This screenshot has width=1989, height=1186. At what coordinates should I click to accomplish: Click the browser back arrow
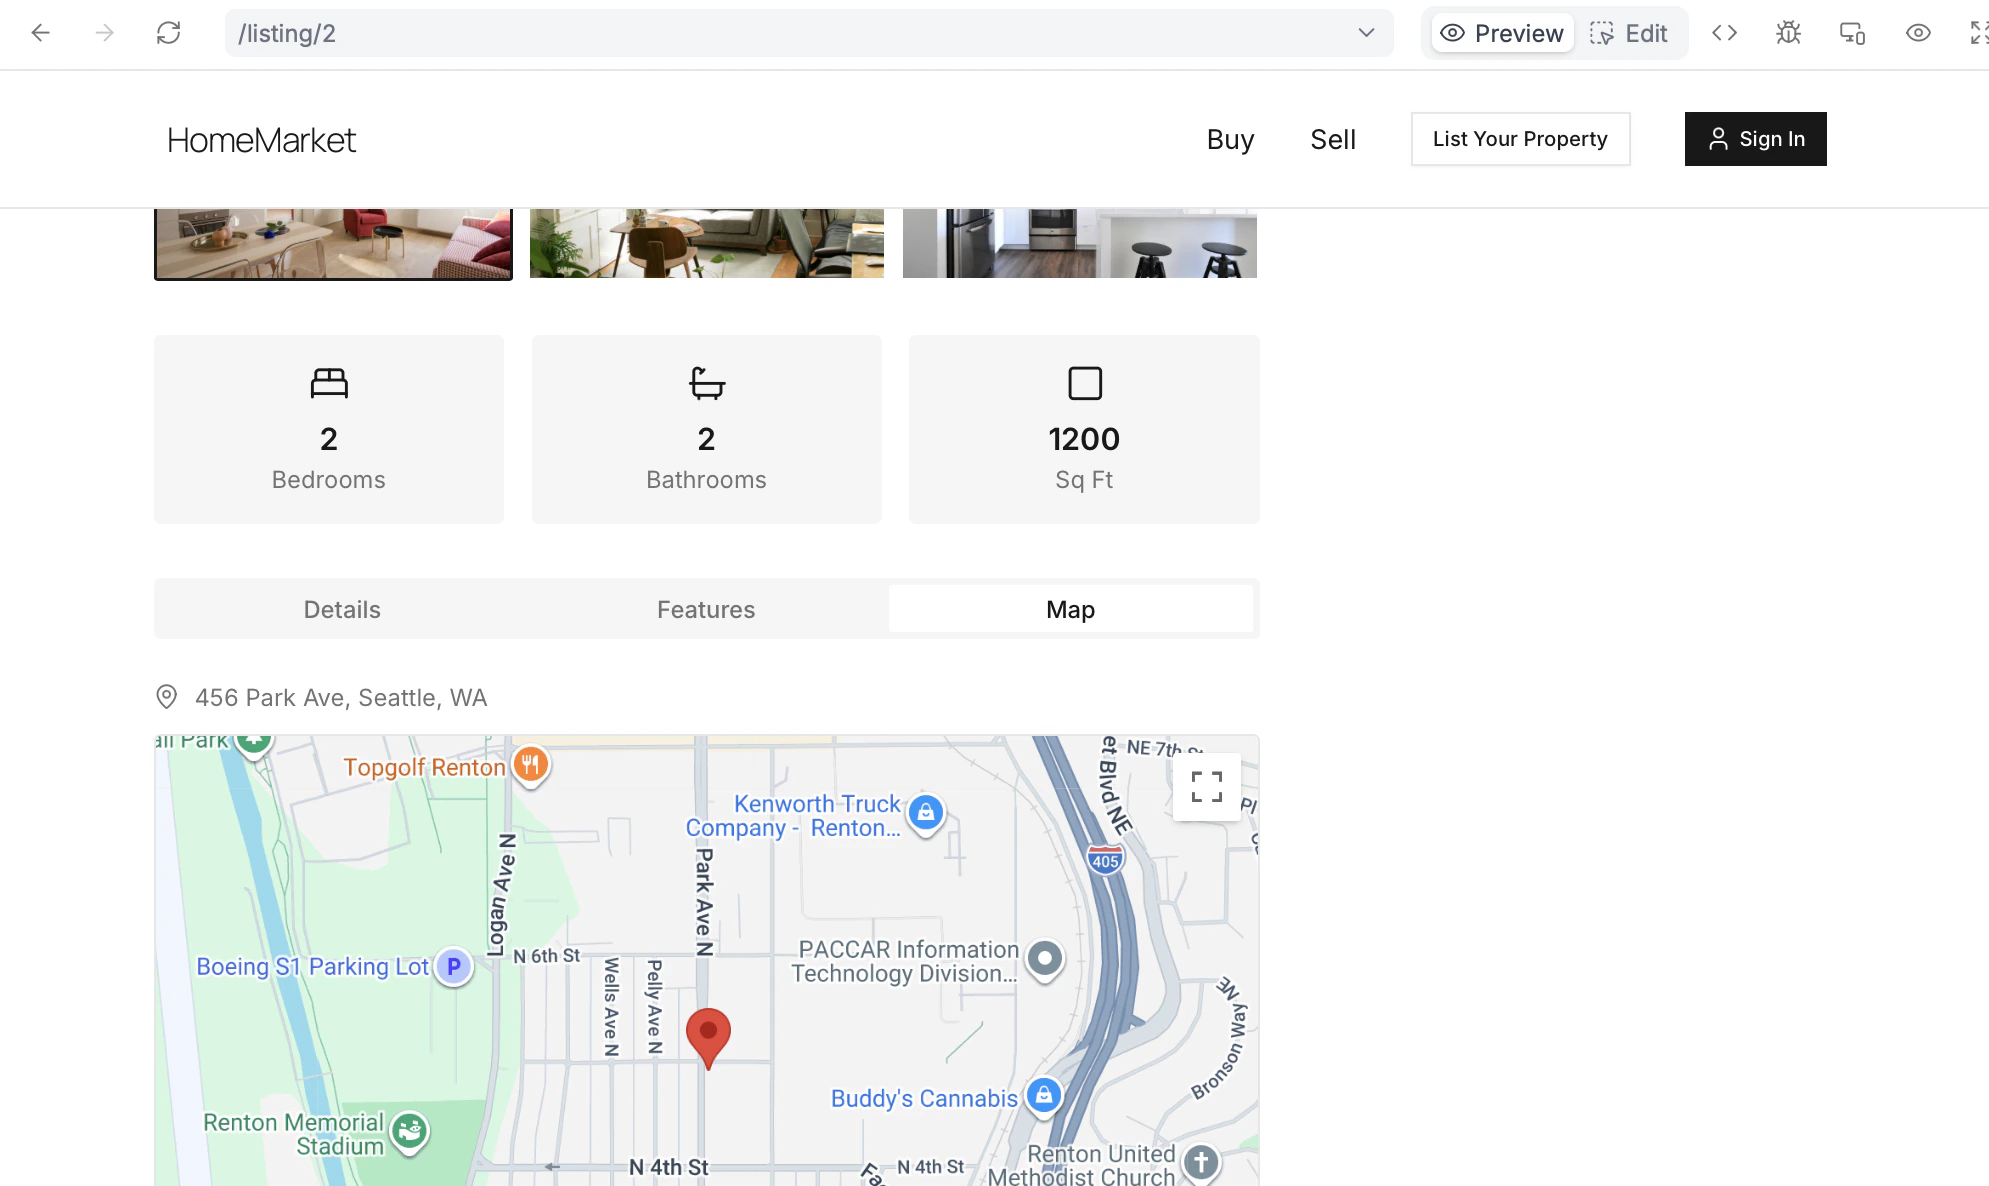[40, 33]
